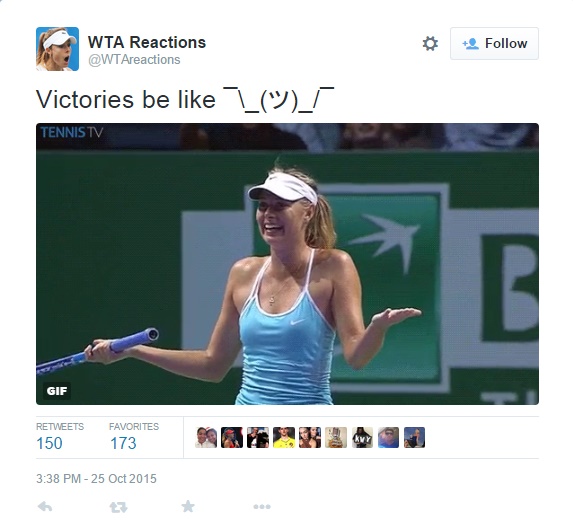Open avatar of man in sunglasses

pyautogui.click(x=388, y=437)
